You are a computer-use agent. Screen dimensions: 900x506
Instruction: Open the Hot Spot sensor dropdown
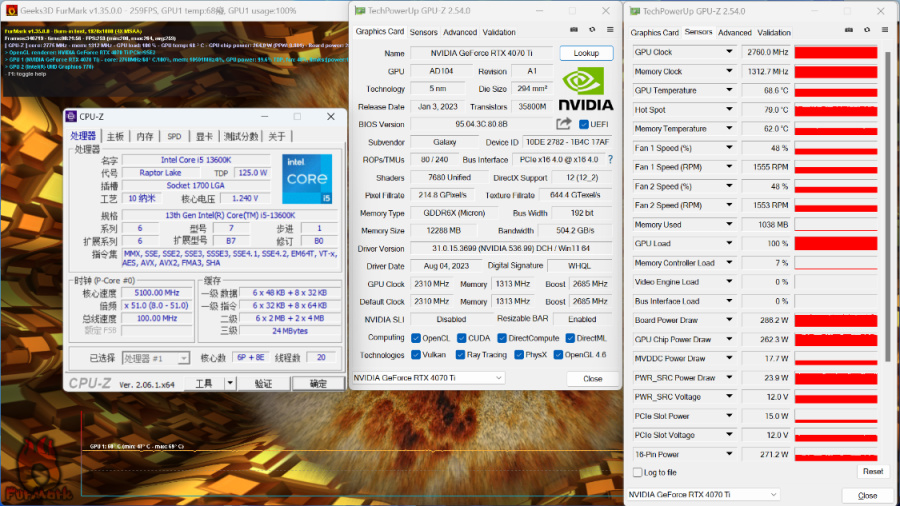click(729, 109)
